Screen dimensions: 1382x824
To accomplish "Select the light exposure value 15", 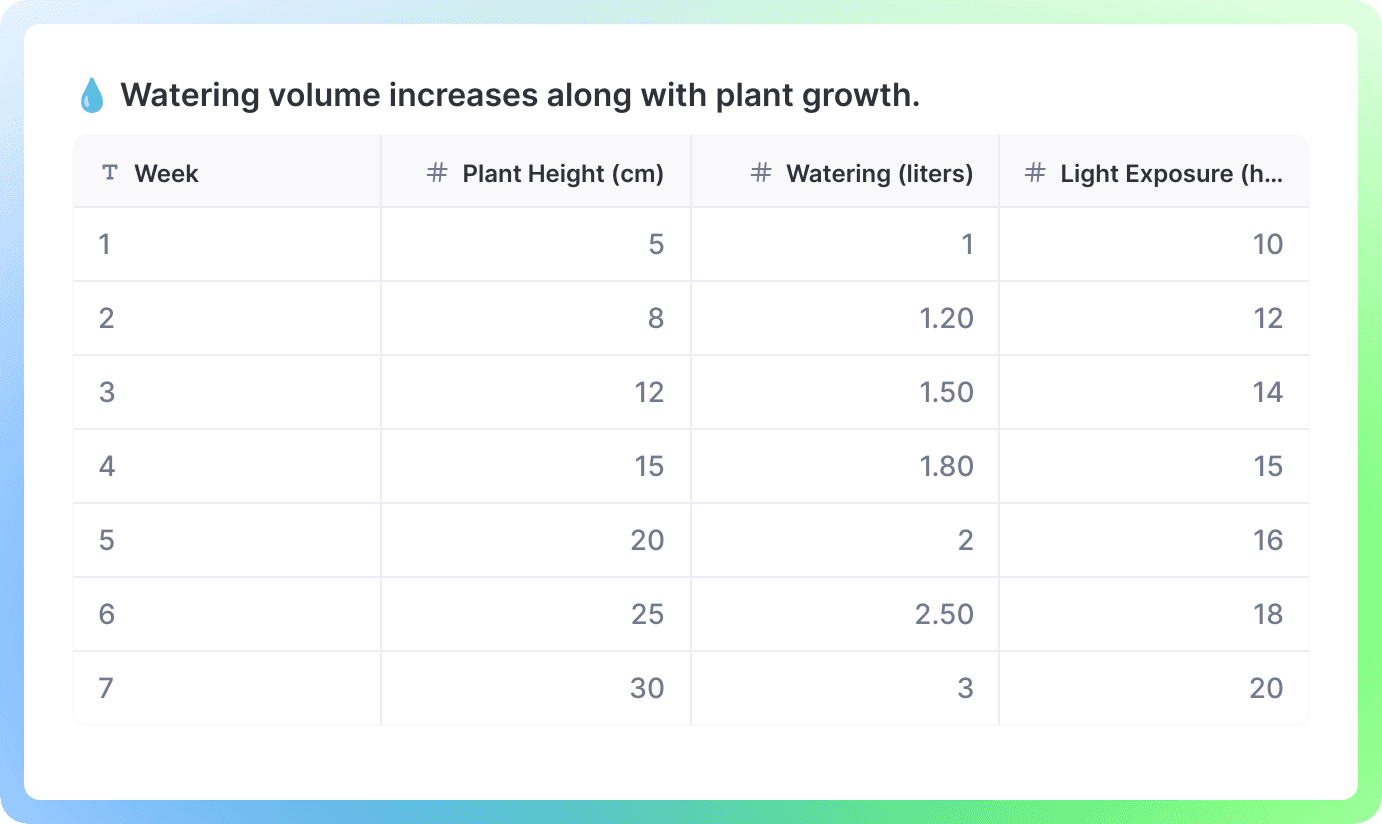I will pyautogui.click(x=1268, y=466).
